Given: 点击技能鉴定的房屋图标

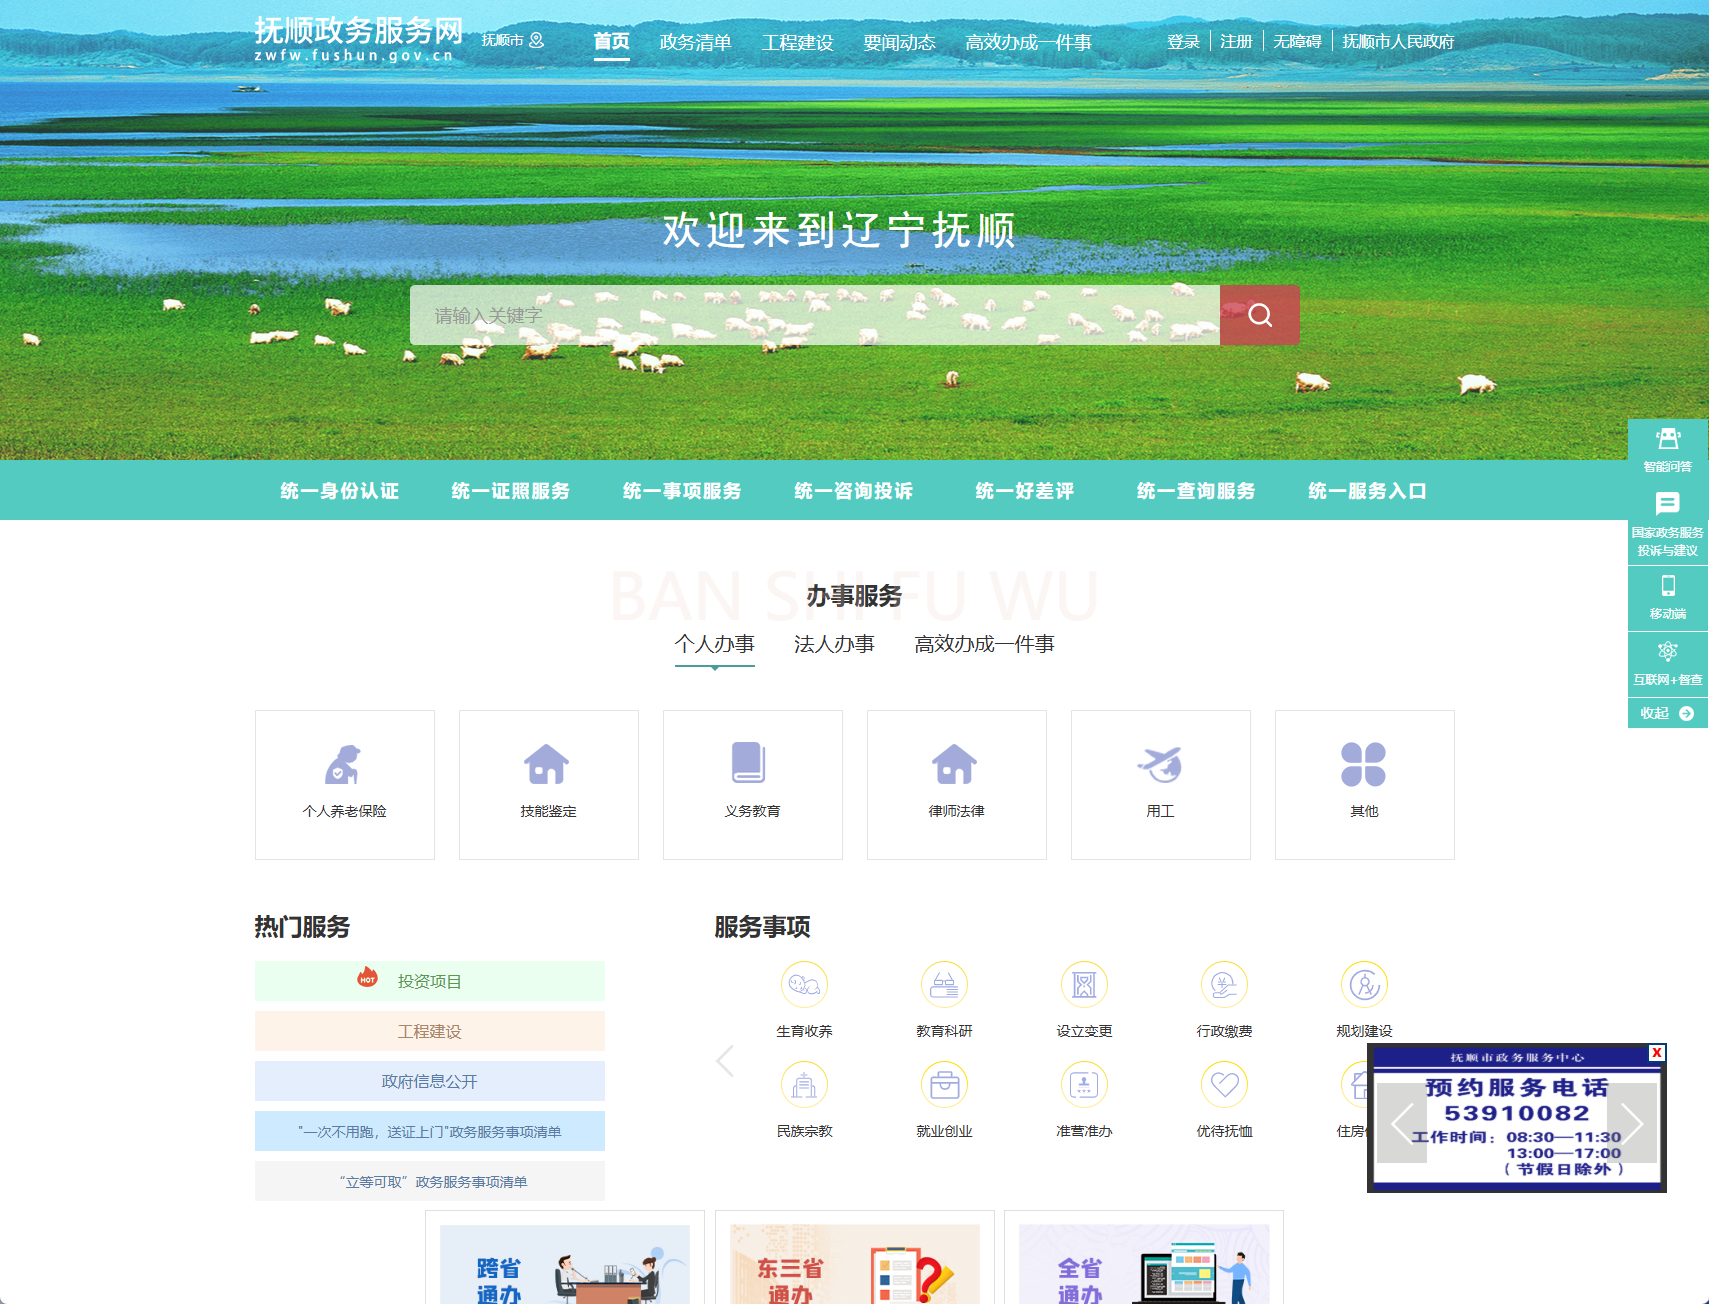Looking at the screenshot, I should [x=547, y=766].
